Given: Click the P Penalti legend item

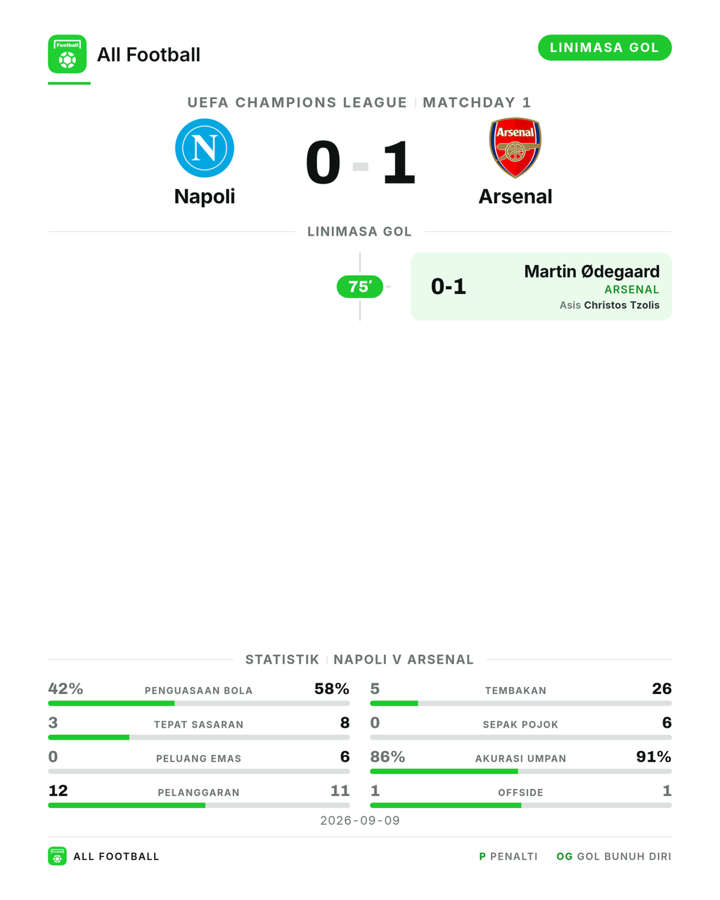Looking at the screenshot, I should tap(508, 856).
